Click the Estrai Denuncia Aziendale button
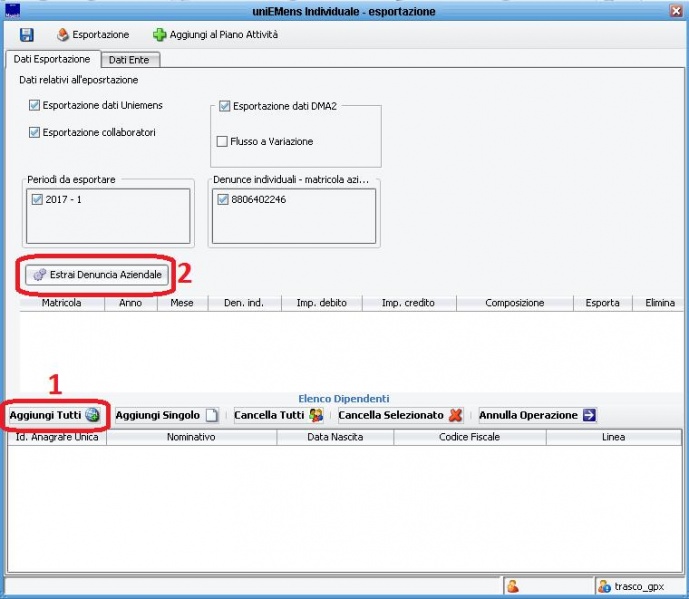The image size is (689, 599). pos(97,275)
